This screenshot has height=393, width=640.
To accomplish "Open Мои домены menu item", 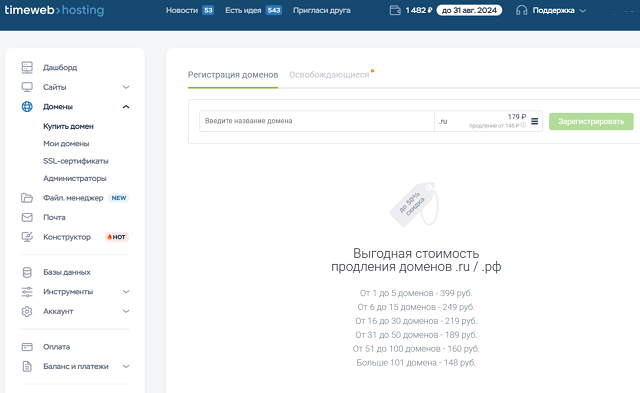I will [x=66, y=144].
